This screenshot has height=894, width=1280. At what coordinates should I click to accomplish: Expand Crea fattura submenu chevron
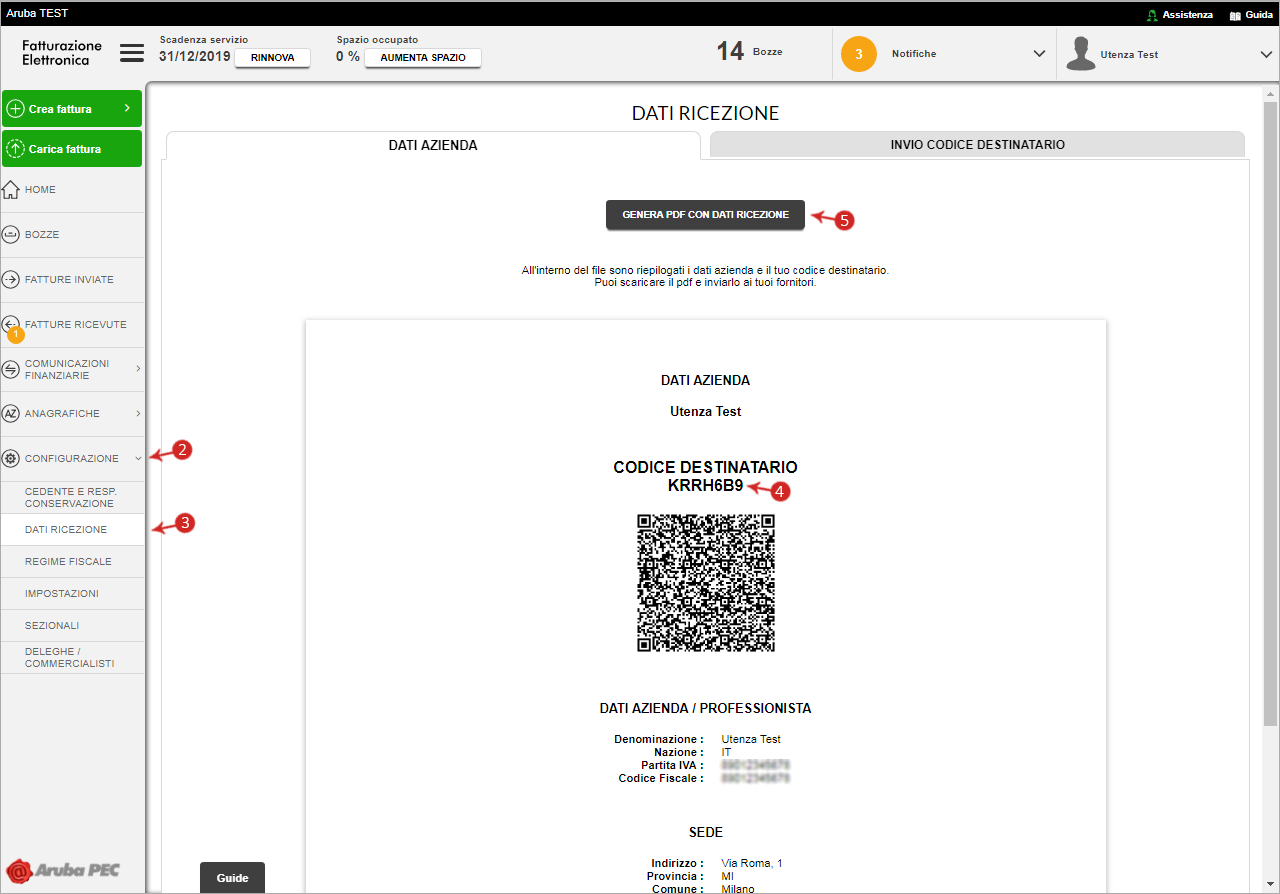coord(127,108)
